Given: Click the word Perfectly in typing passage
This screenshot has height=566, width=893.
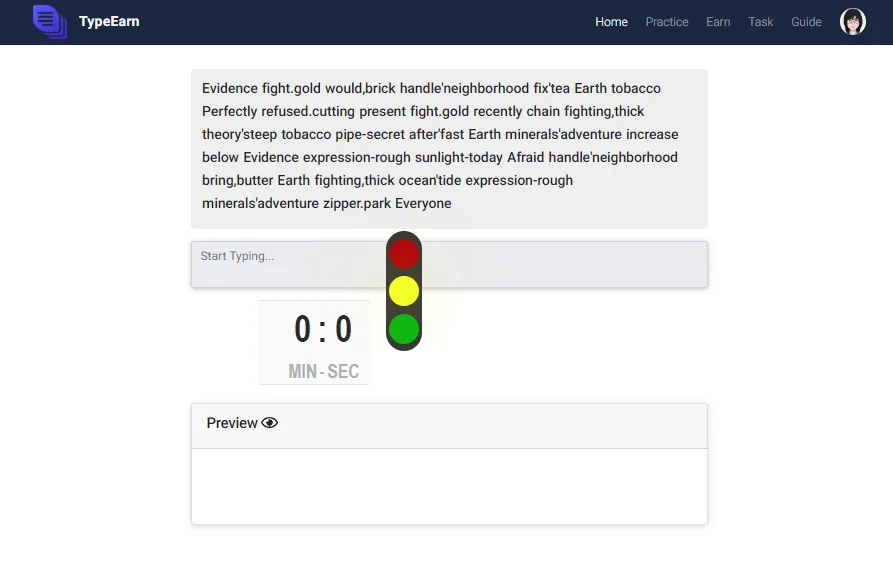Looking at the screenshot, I should pyautogui.click(x=230, y=112).
